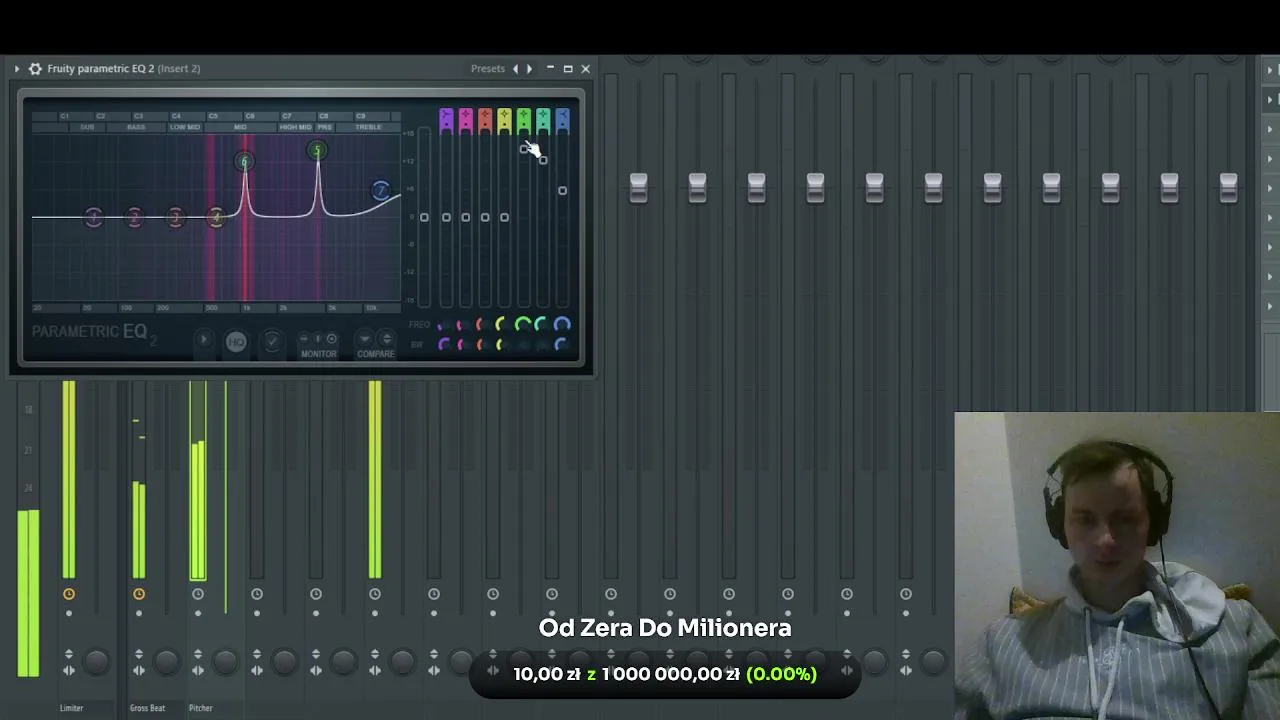Open pink band 2 filter type selector

pyautogui.click(x=465, y=121)
